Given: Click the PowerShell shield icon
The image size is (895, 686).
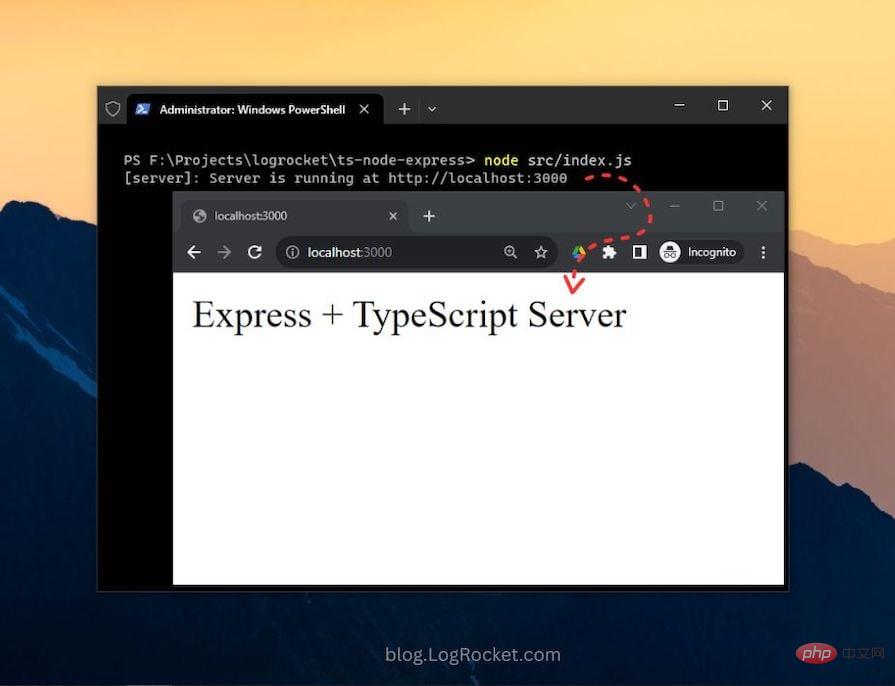Looking at the screenshot, I should point(113,108).
